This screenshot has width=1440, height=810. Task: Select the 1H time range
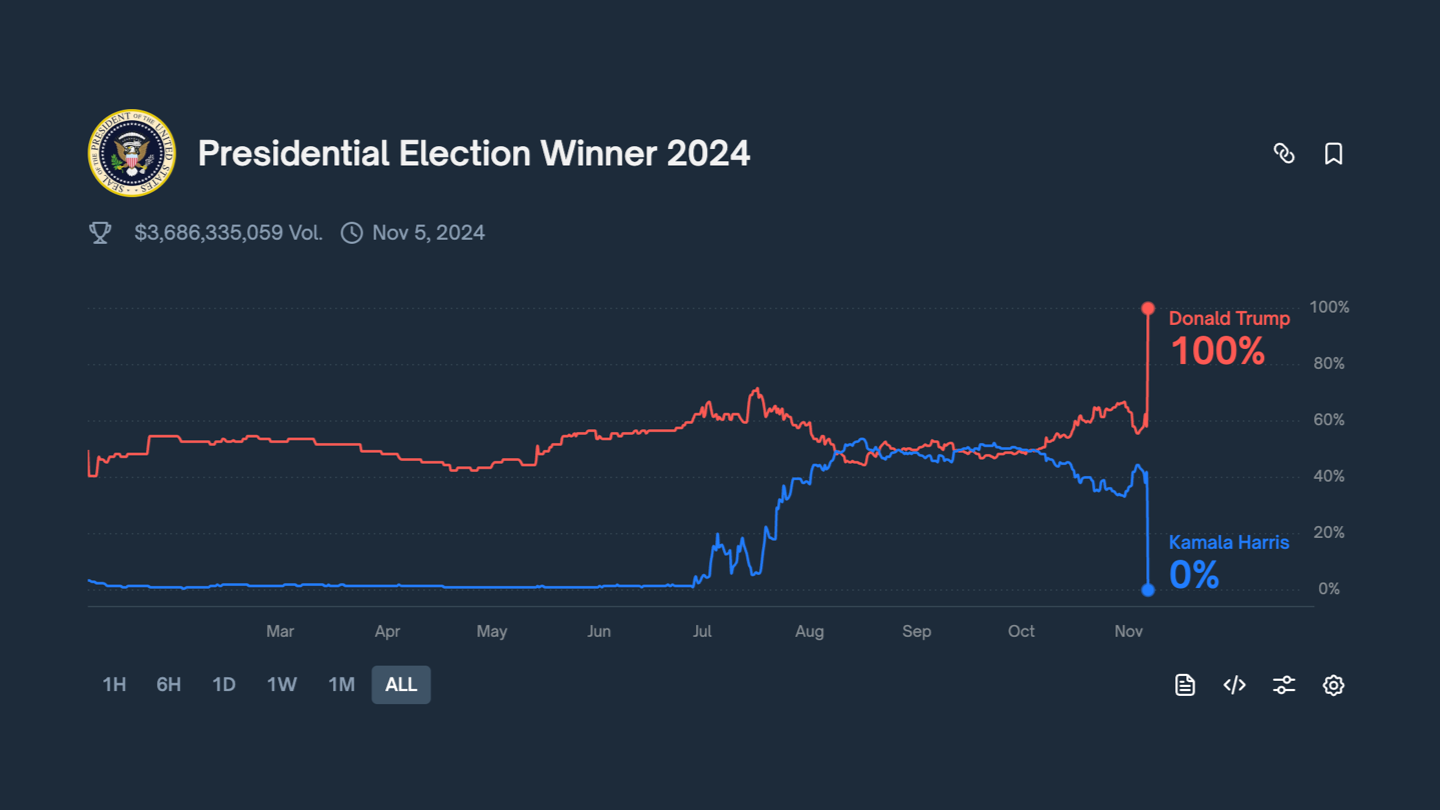point(114,685)
